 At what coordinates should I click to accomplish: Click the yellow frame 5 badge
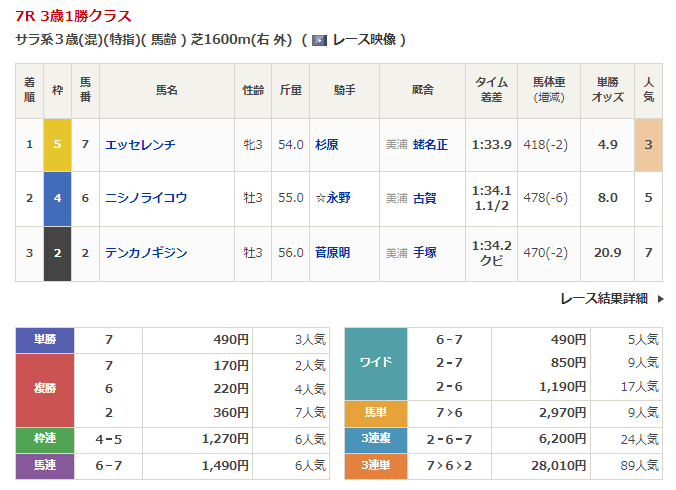click(58, 145)
